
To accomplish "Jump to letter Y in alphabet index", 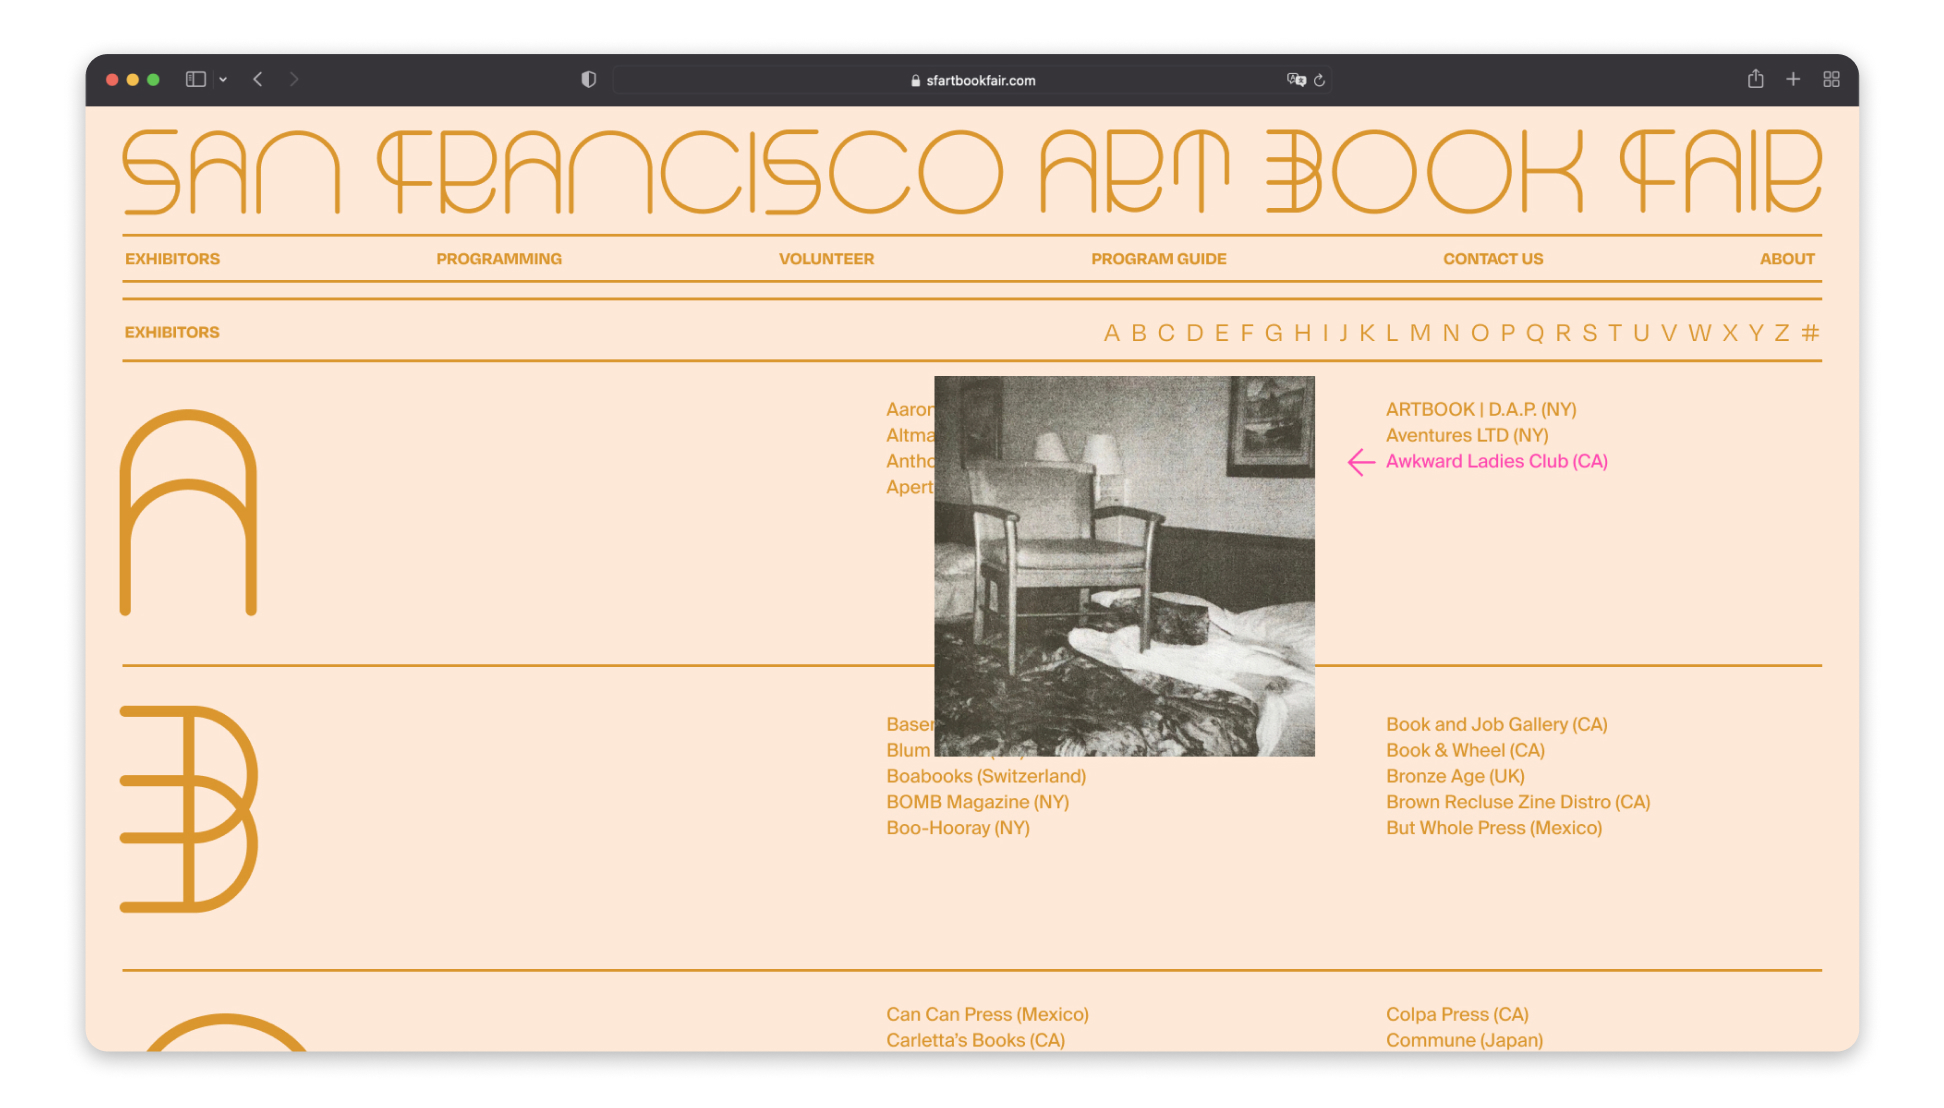I will coord(1756,333).
